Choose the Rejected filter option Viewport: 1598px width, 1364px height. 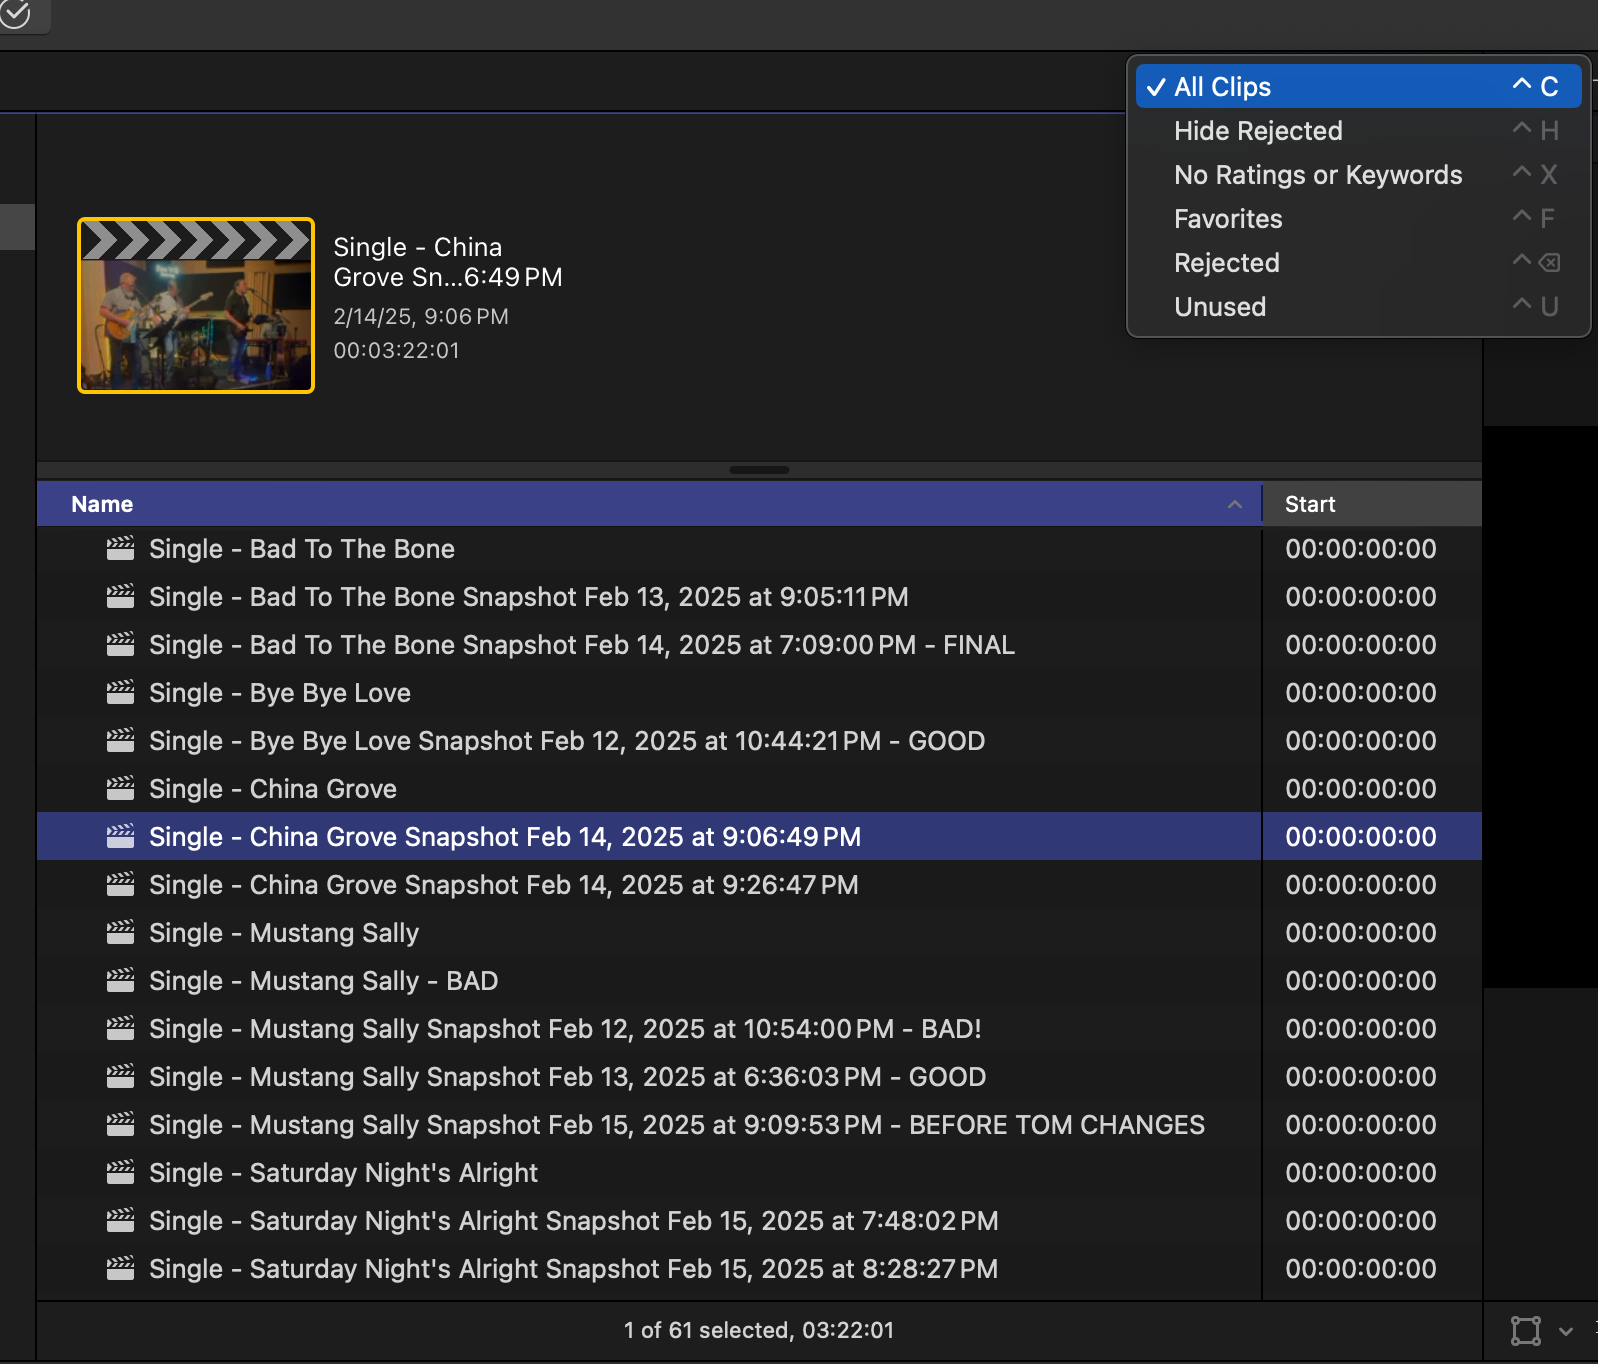[x=1227, y=263]
